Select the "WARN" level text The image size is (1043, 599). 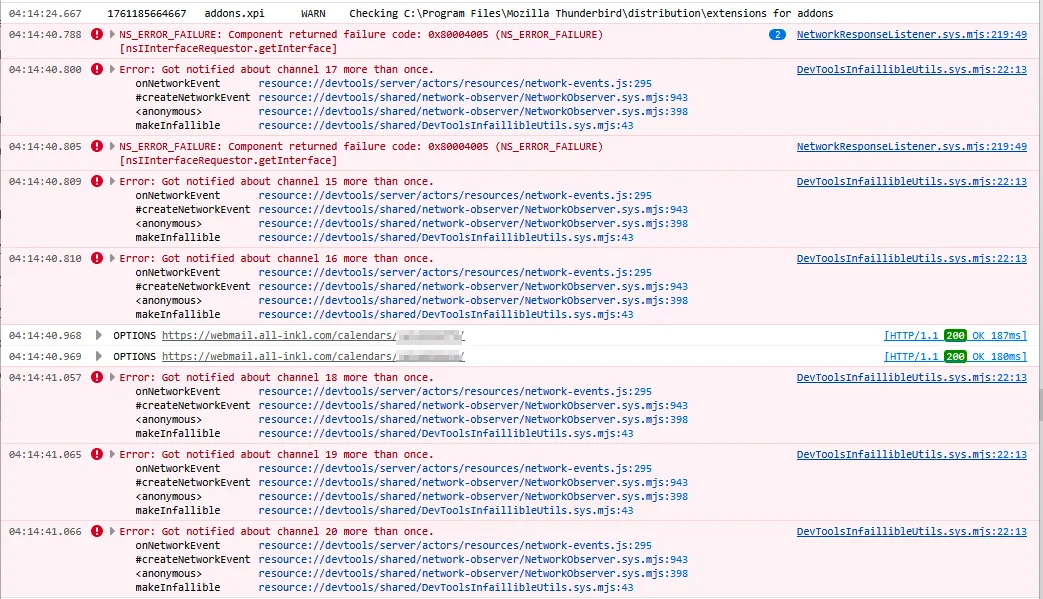click(x=313, y=13)
